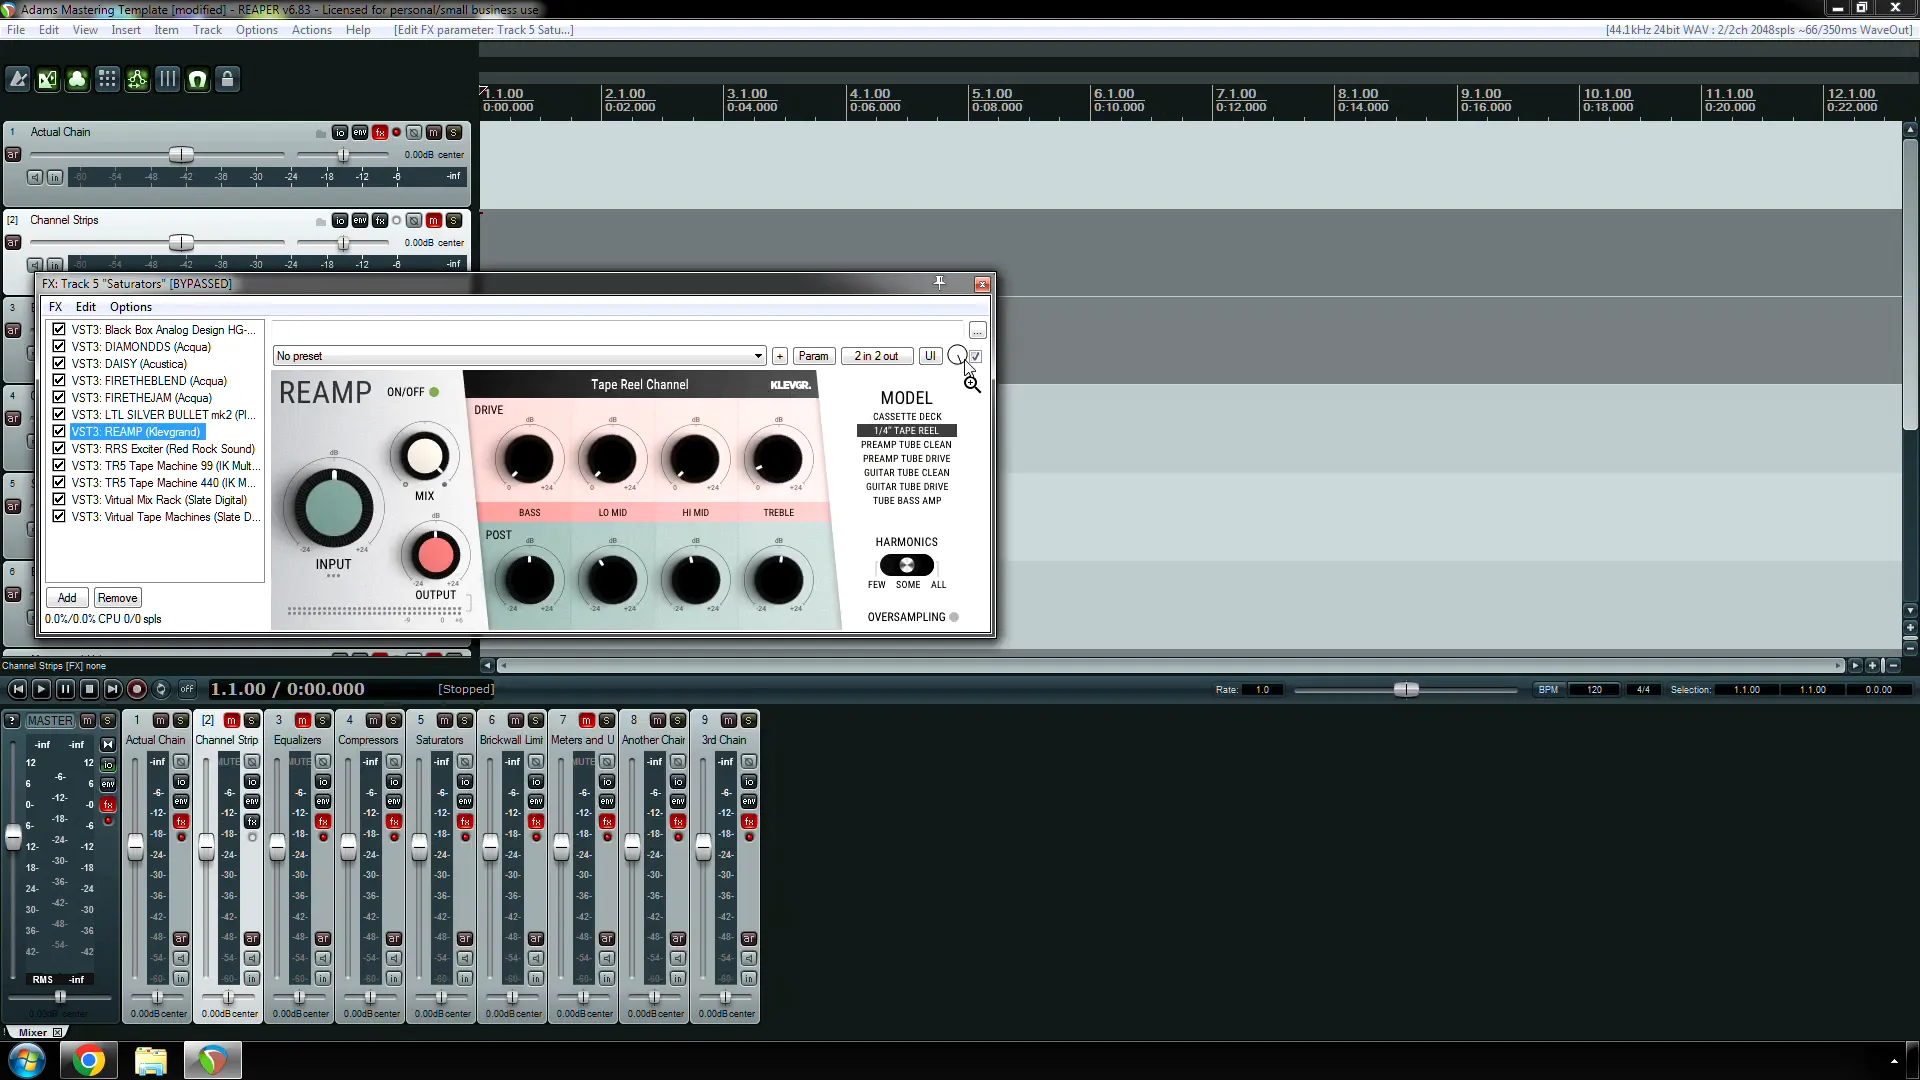This screenshot has height=1080, width=1920.
Task: Click the 2 in 2 out routing button
Action: pyautogui.click(x=876, y=355)
